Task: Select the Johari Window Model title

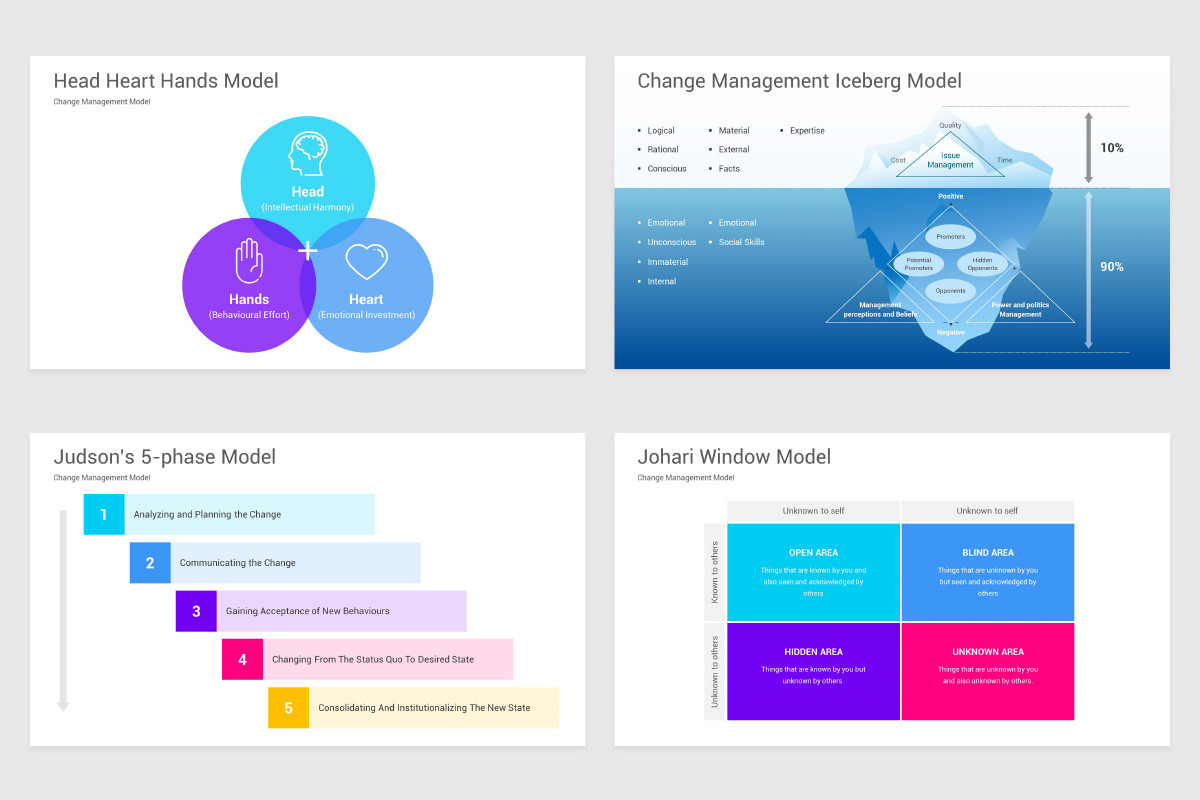Action: [734, 457]
